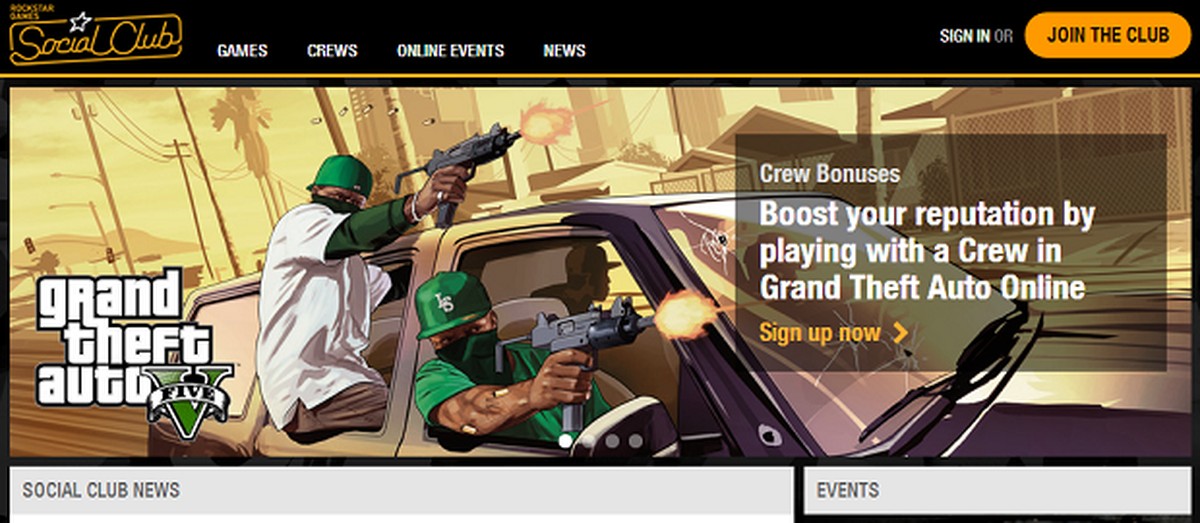Click the Join The Club button
This screenshot has height=523, width=1200.
(1108, 35)
